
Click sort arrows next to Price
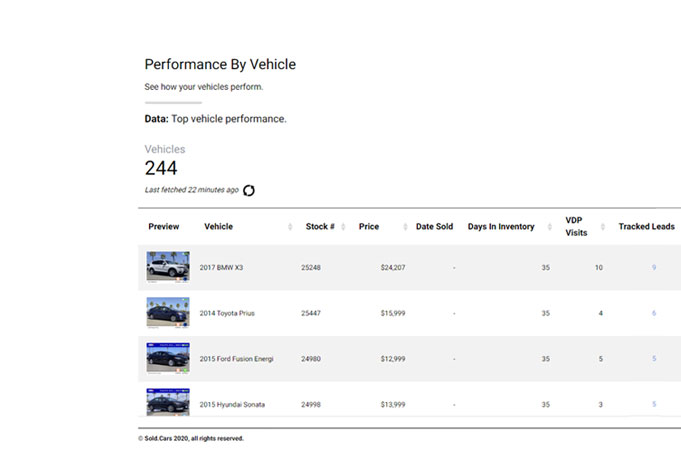404,227
